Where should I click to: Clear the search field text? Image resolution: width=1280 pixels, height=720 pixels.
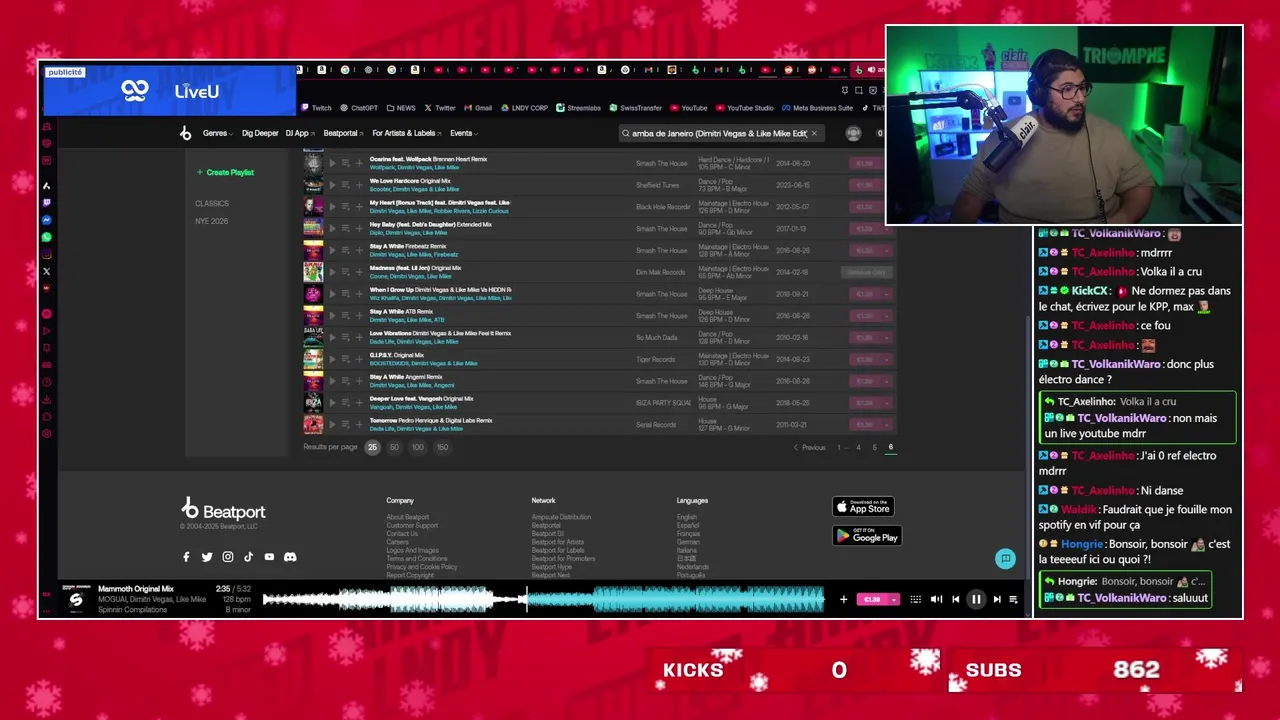(x=814, y=133)
